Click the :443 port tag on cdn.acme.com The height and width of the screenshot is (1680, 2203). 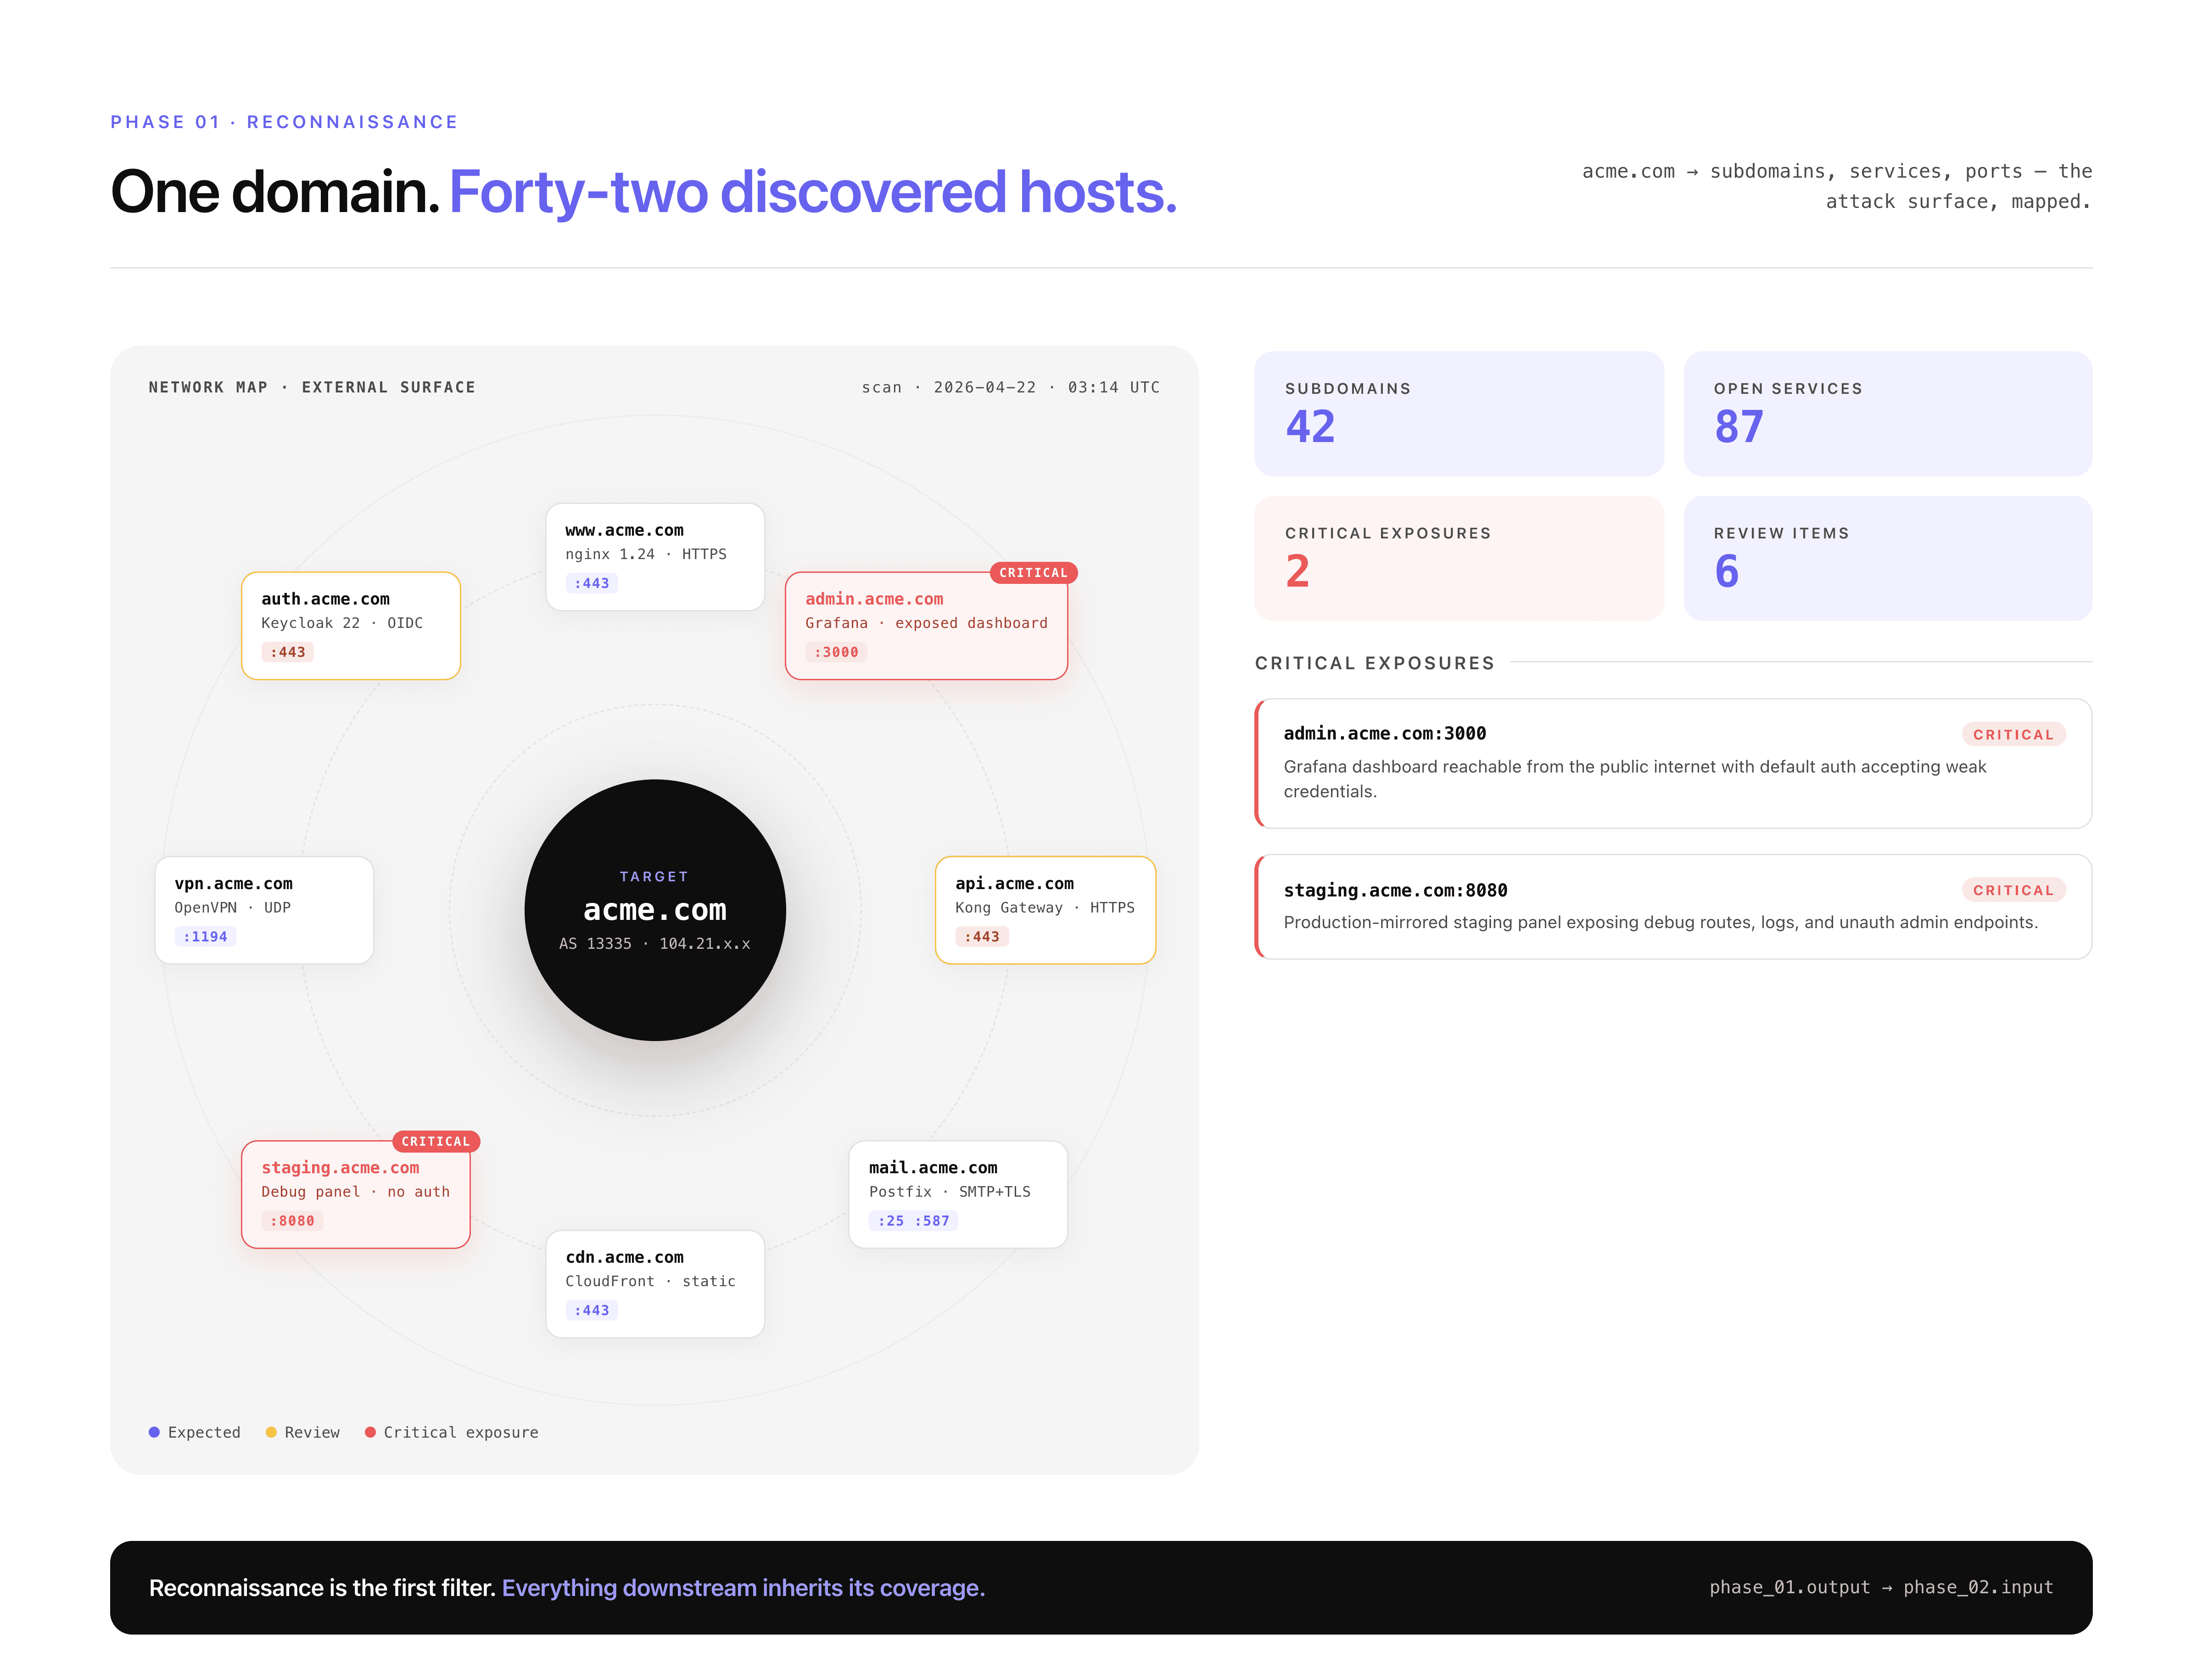(591, 1309)
